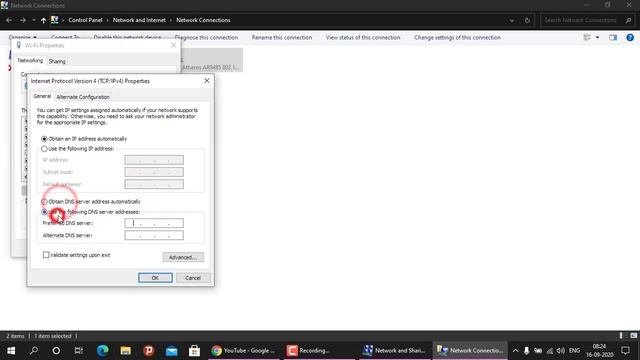The image size is (640, 360).
Task: Go forward in Explorer navigation
Action: [x=23, y=20]
